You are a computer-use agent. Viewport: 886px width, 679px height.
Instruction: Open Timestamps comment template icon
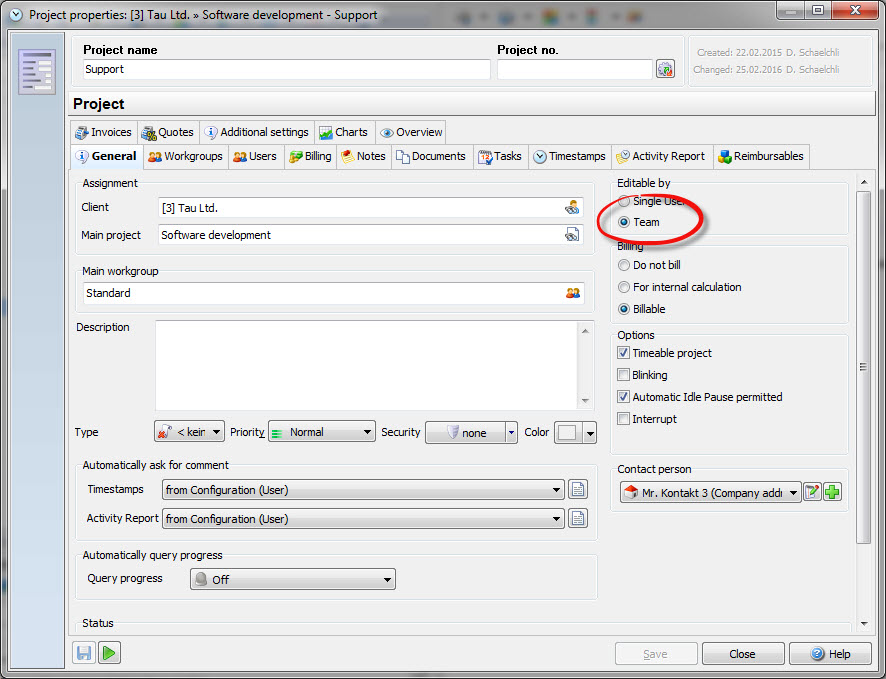click(578, 490)
